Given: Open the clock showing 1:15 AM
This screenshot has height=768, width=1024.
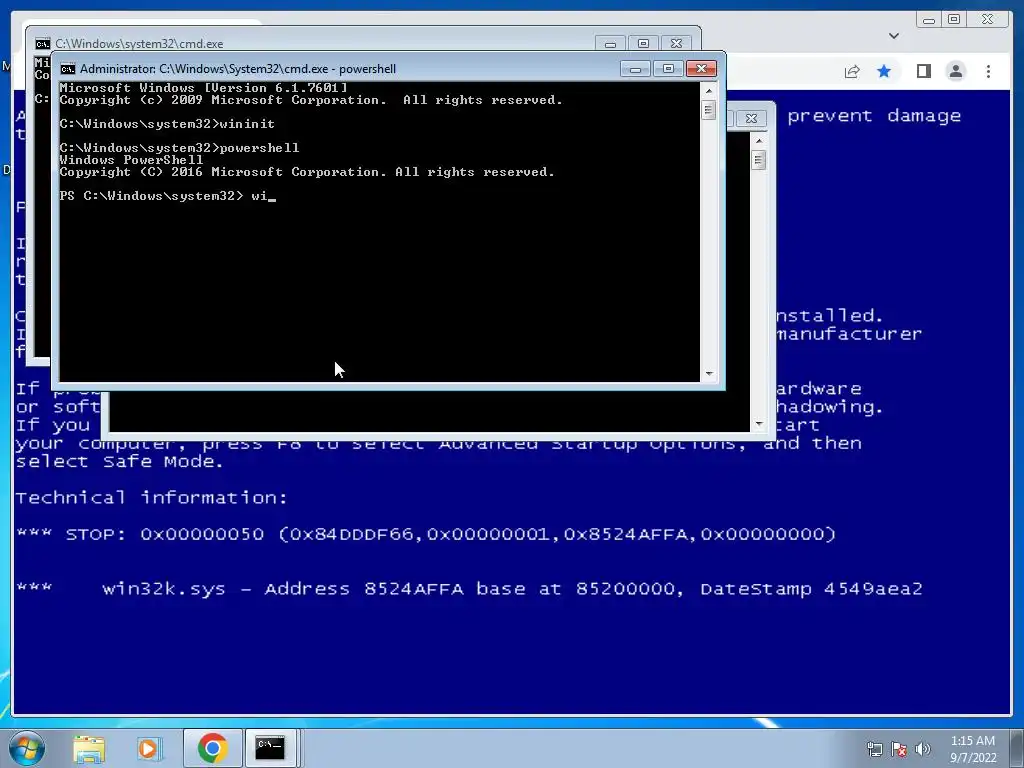Looking at the screenshot, I should 972,749.
